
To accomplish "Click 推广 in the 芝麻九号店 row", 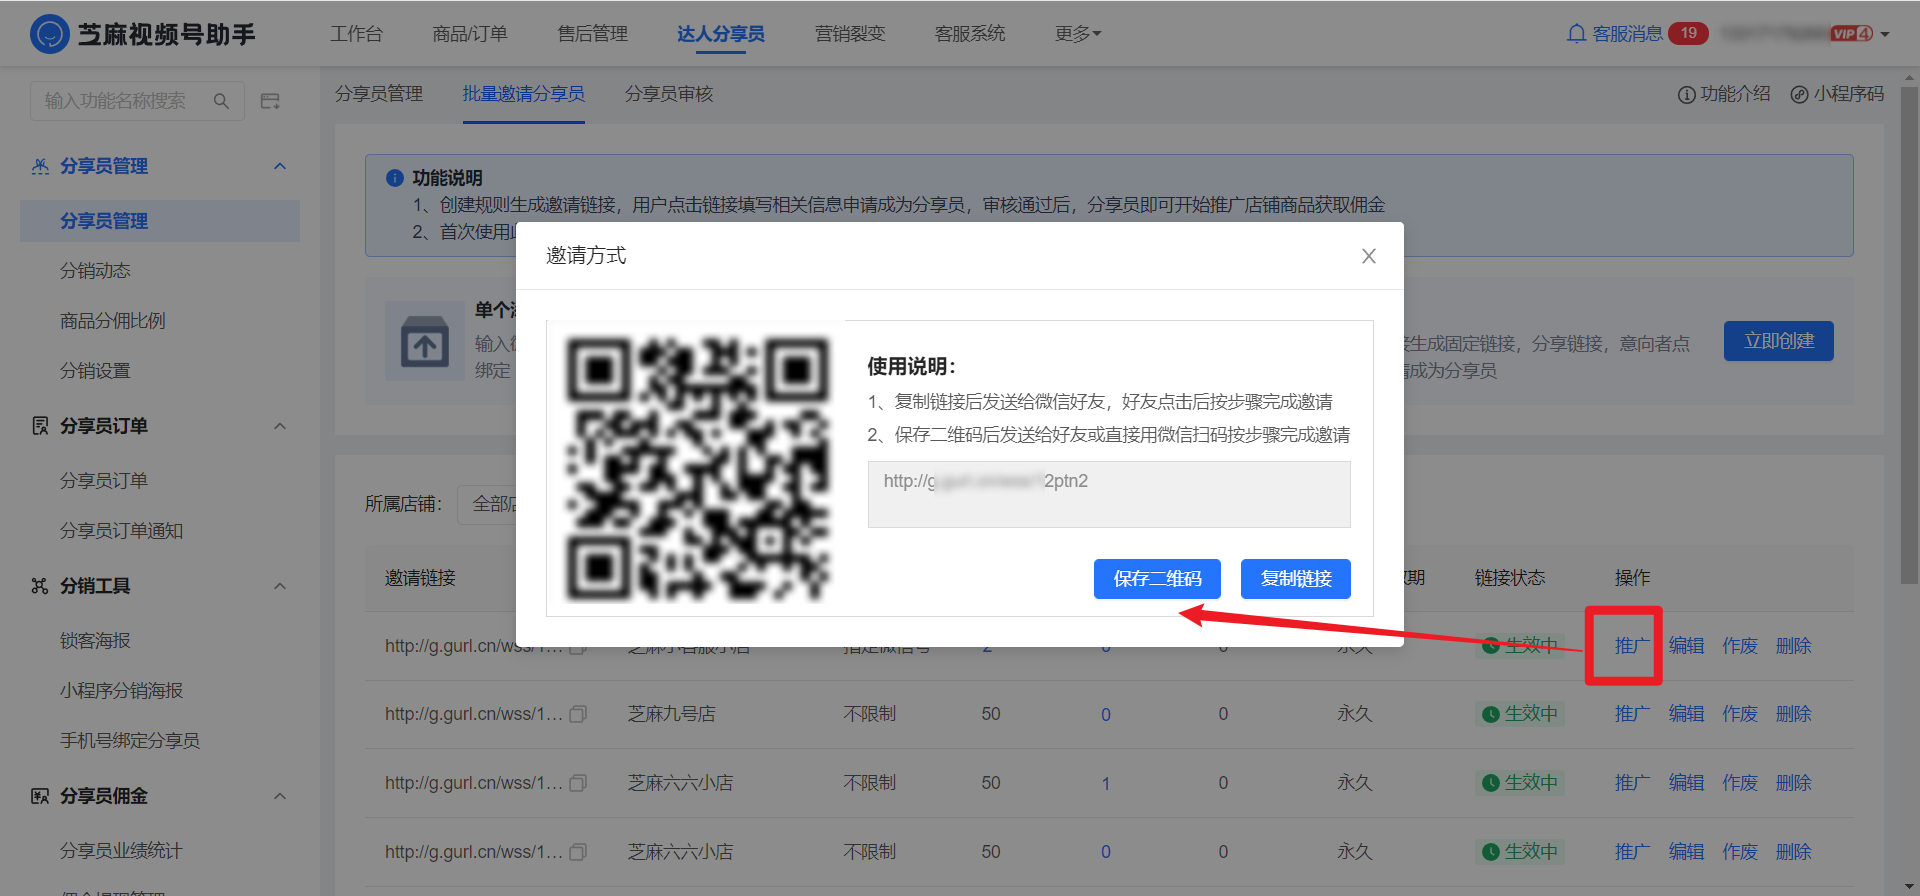I will click(1632, 714).
